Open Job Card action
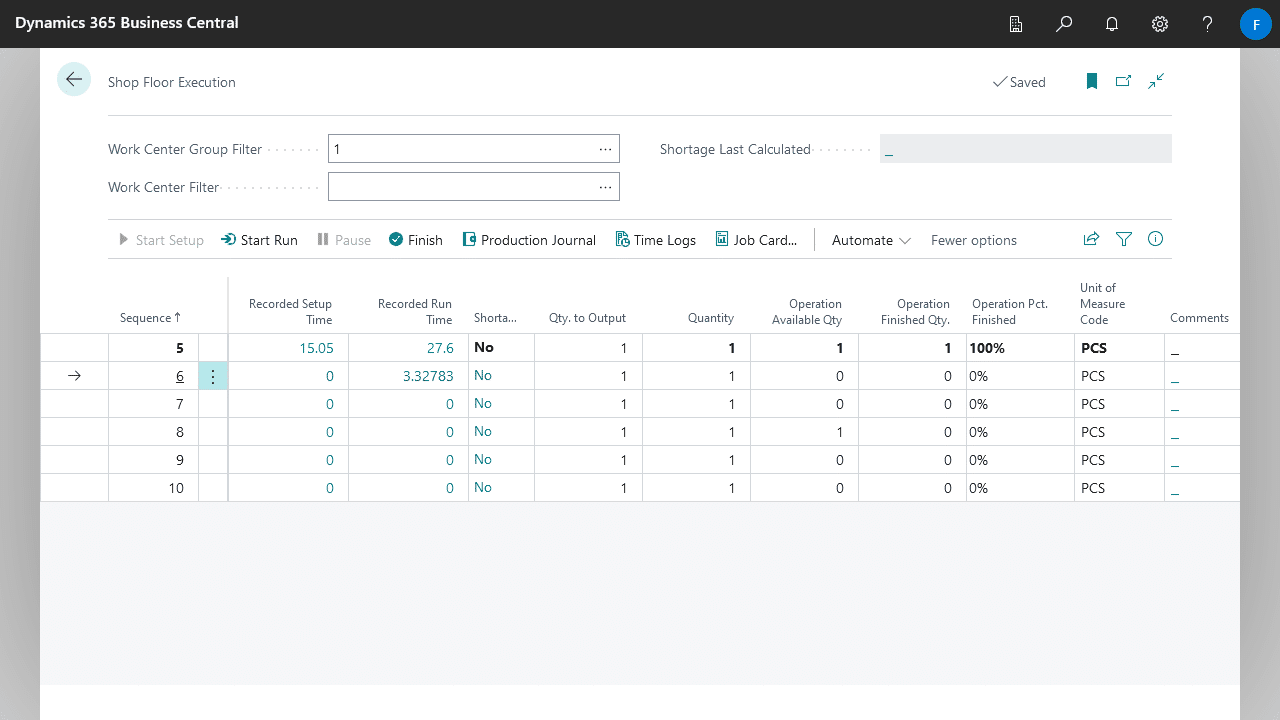 pos(756,240)
